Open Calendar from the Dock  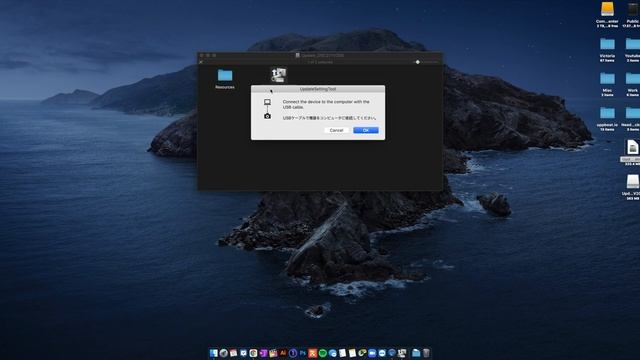(x=233, y=353)
